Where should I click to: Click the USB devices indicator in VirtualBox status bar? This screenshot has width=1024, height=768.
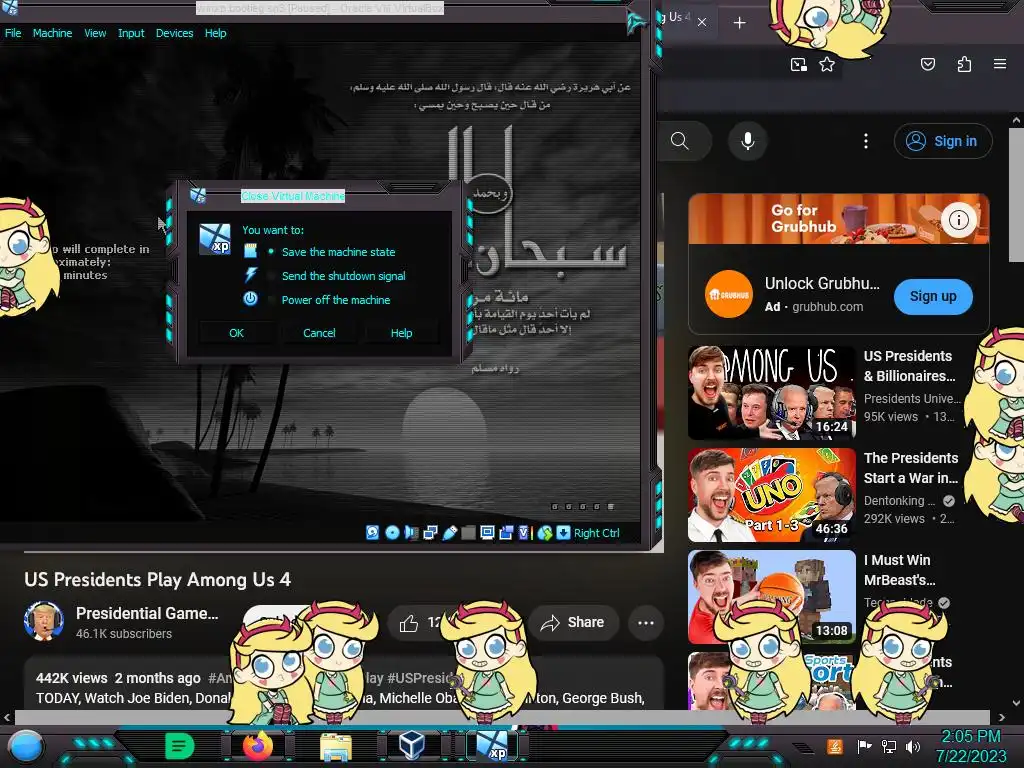[449, 533]
